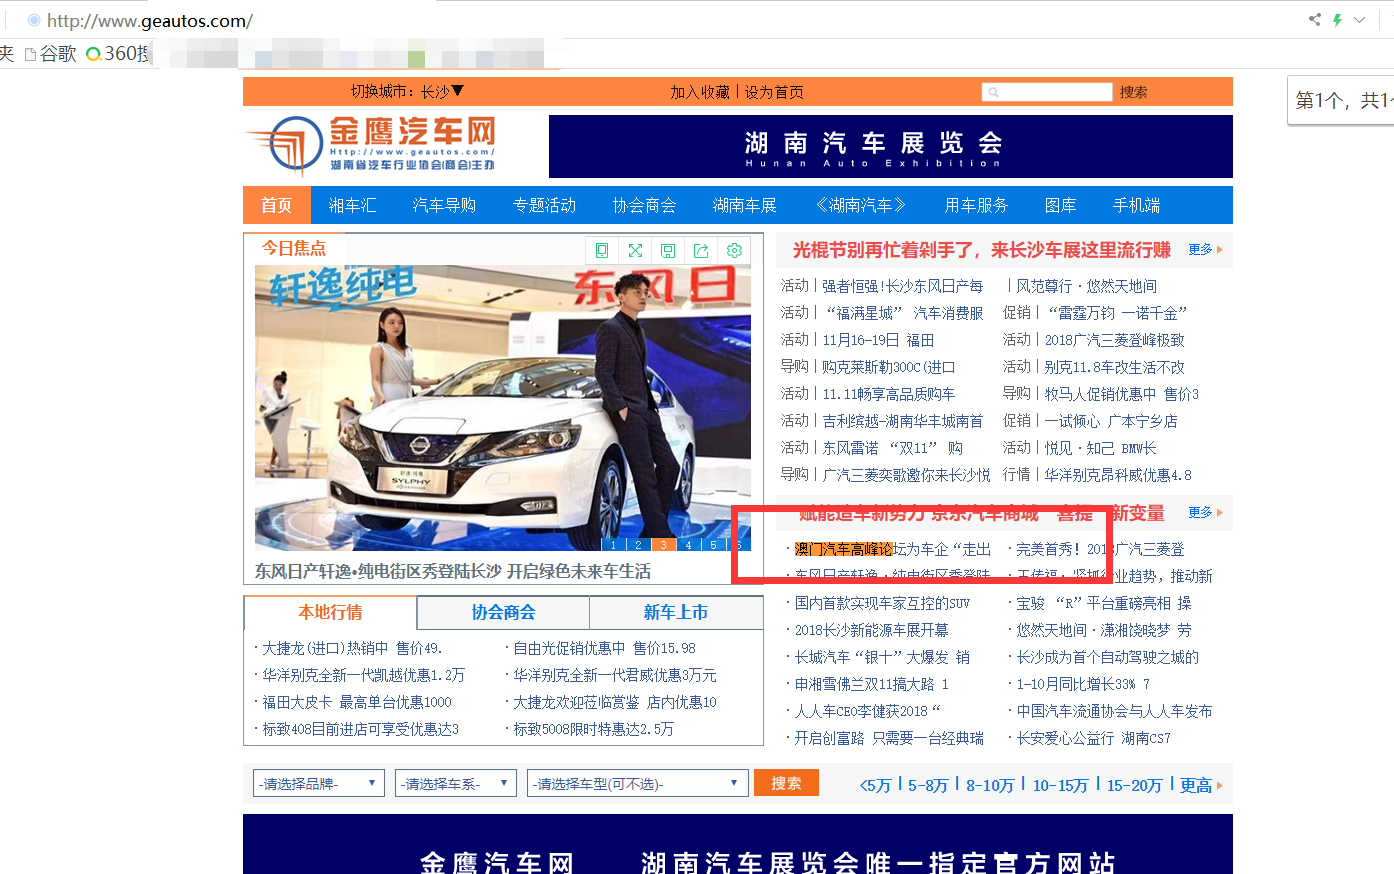Open 汽车导购 navigation item
Screen dimensions: 1394x874
444,205
